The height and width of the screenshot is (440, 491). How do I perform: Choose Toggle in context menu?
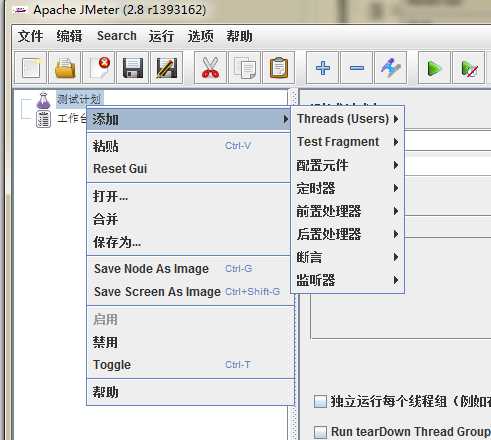tap(189, 365)
